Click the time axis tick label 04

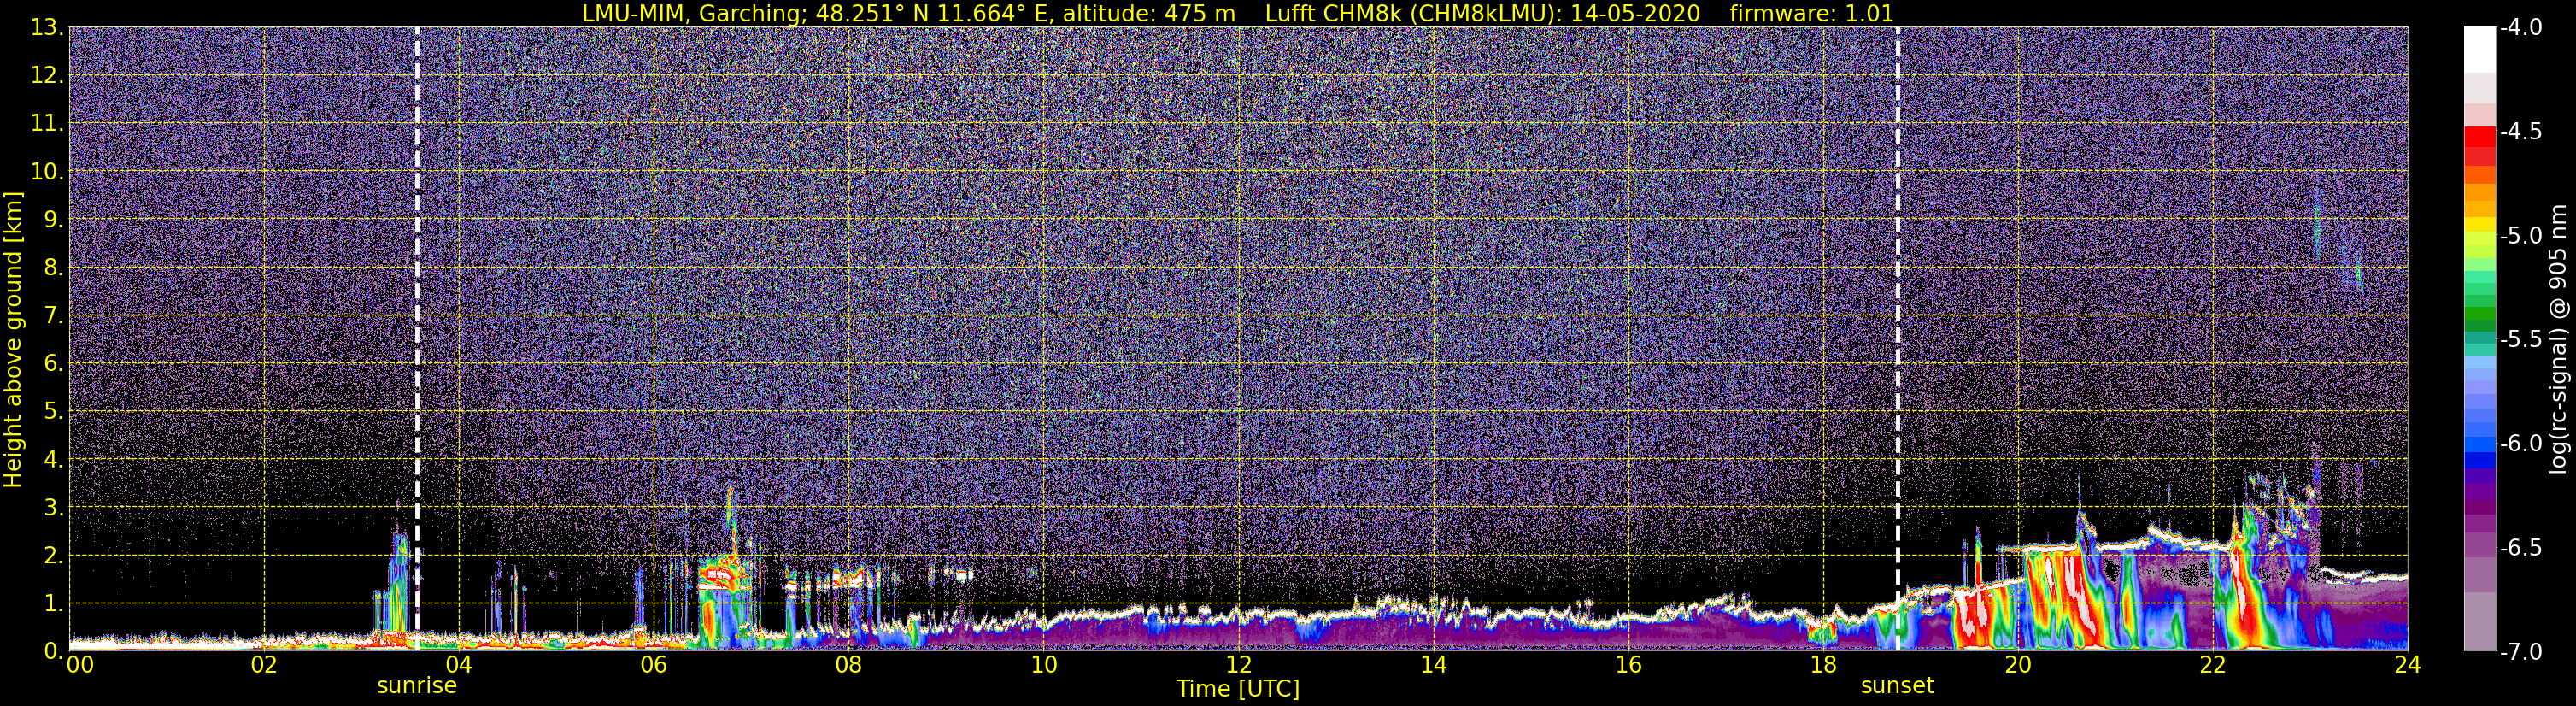click(x=459, y=665)
